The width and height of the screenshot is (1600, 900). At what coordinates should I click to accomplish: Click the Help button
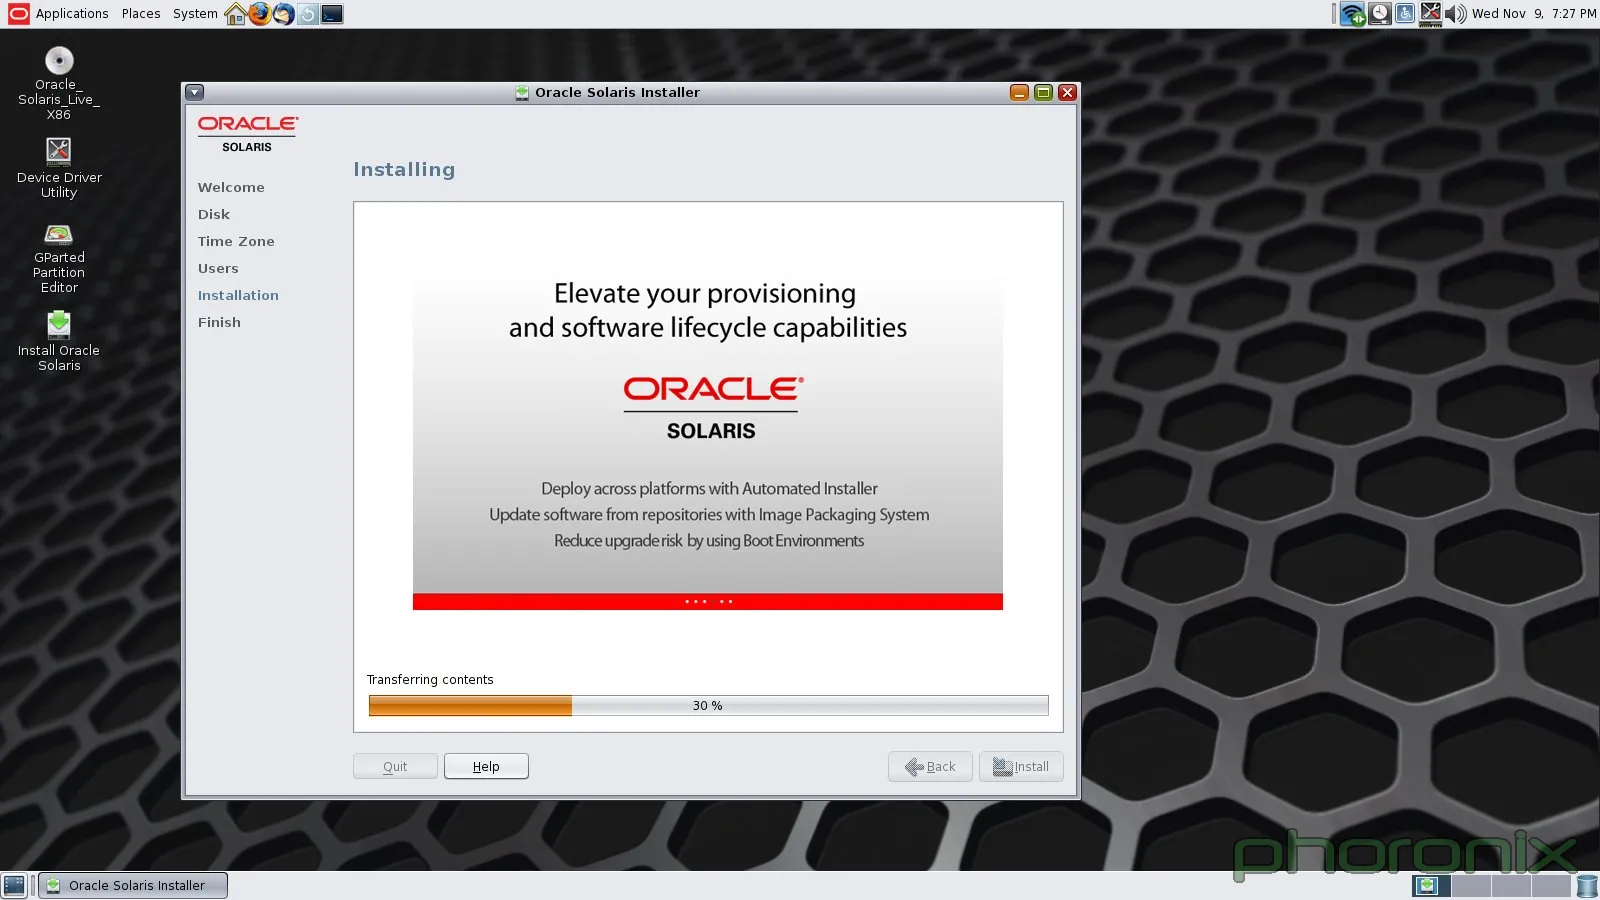486,766
